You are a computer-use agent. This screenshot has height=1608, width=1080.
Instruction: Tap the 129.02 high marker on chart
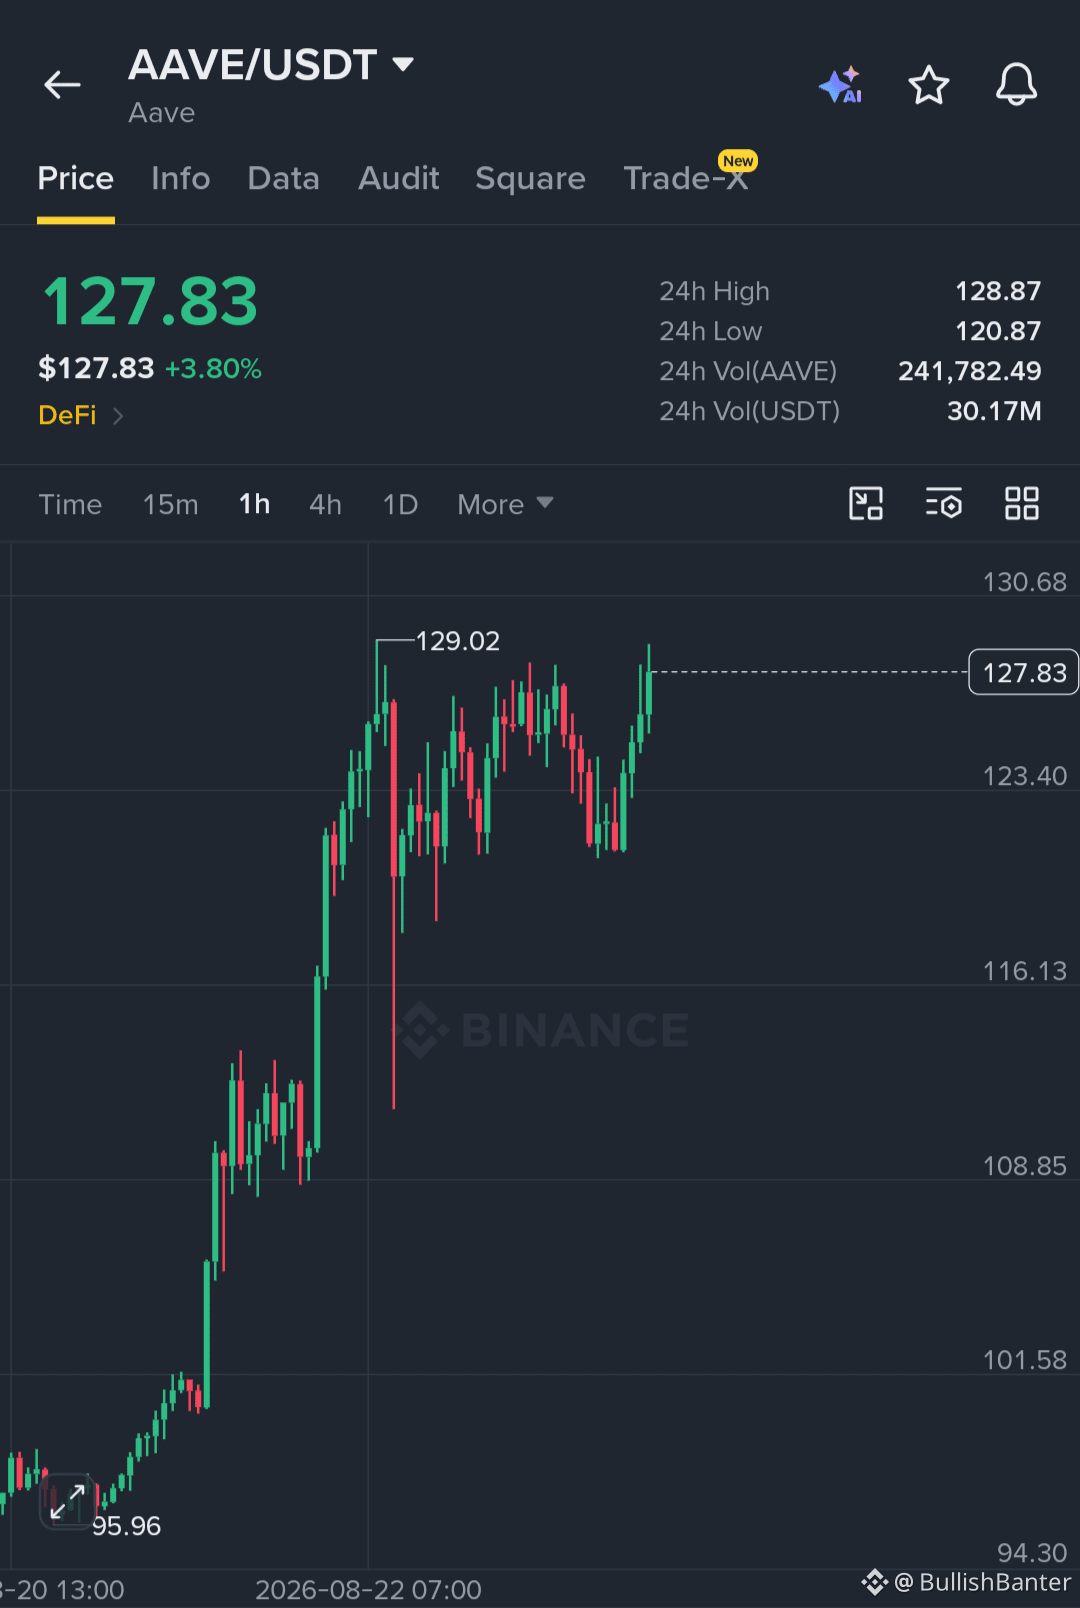click(x=457, y=641)
